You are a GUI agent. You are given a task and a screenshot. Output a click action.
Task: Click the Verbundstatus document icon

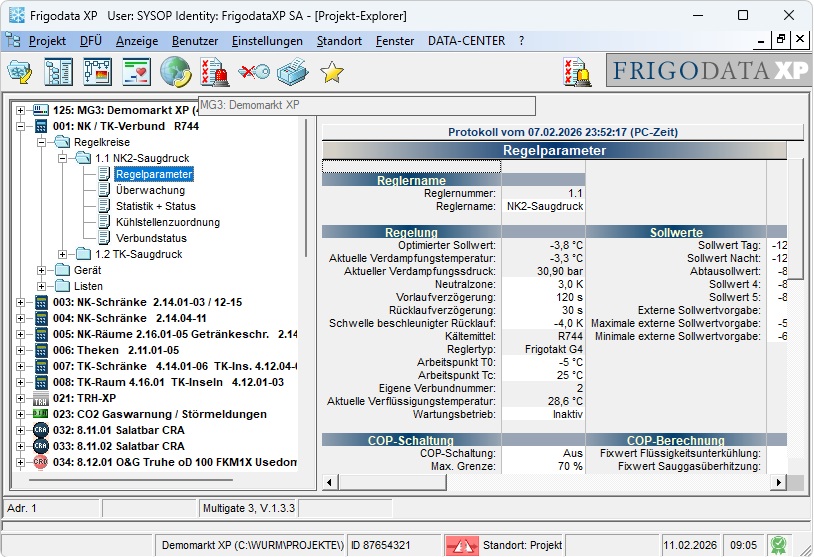pyautogui.click(x=104, y=238)
